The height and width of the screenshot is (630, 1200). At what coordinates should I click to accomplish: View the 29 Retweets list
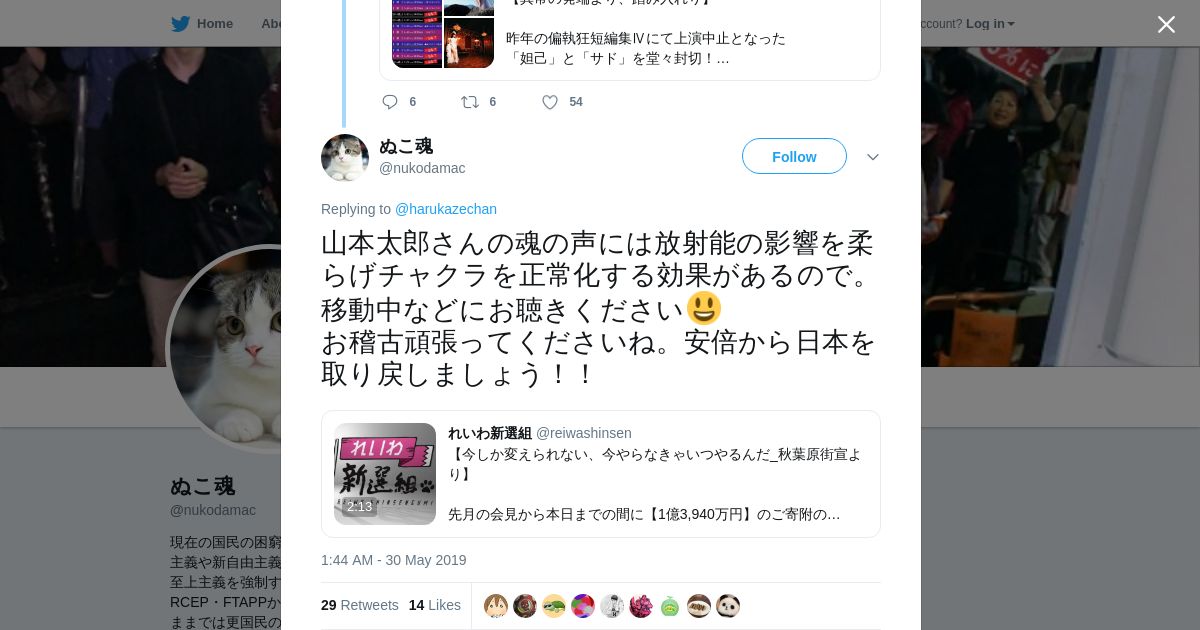[x=360, y=605]
